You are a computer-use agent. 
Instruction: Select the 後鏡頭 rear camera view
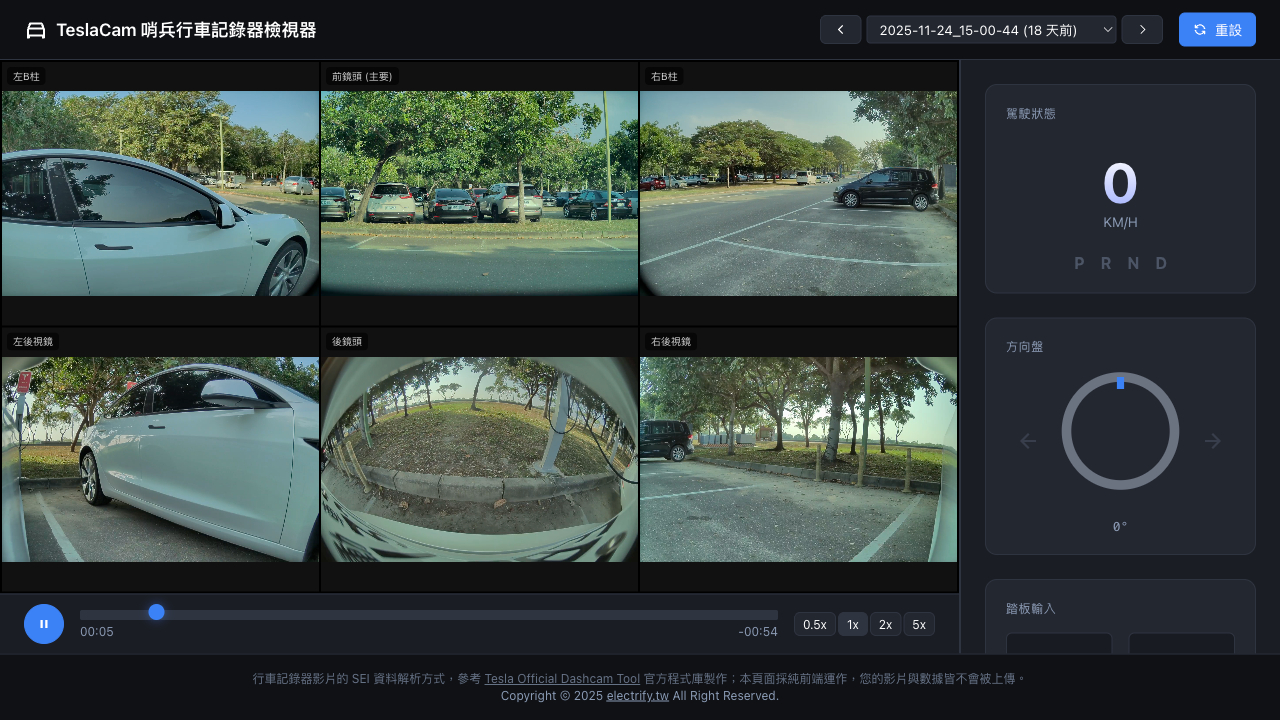479,459
